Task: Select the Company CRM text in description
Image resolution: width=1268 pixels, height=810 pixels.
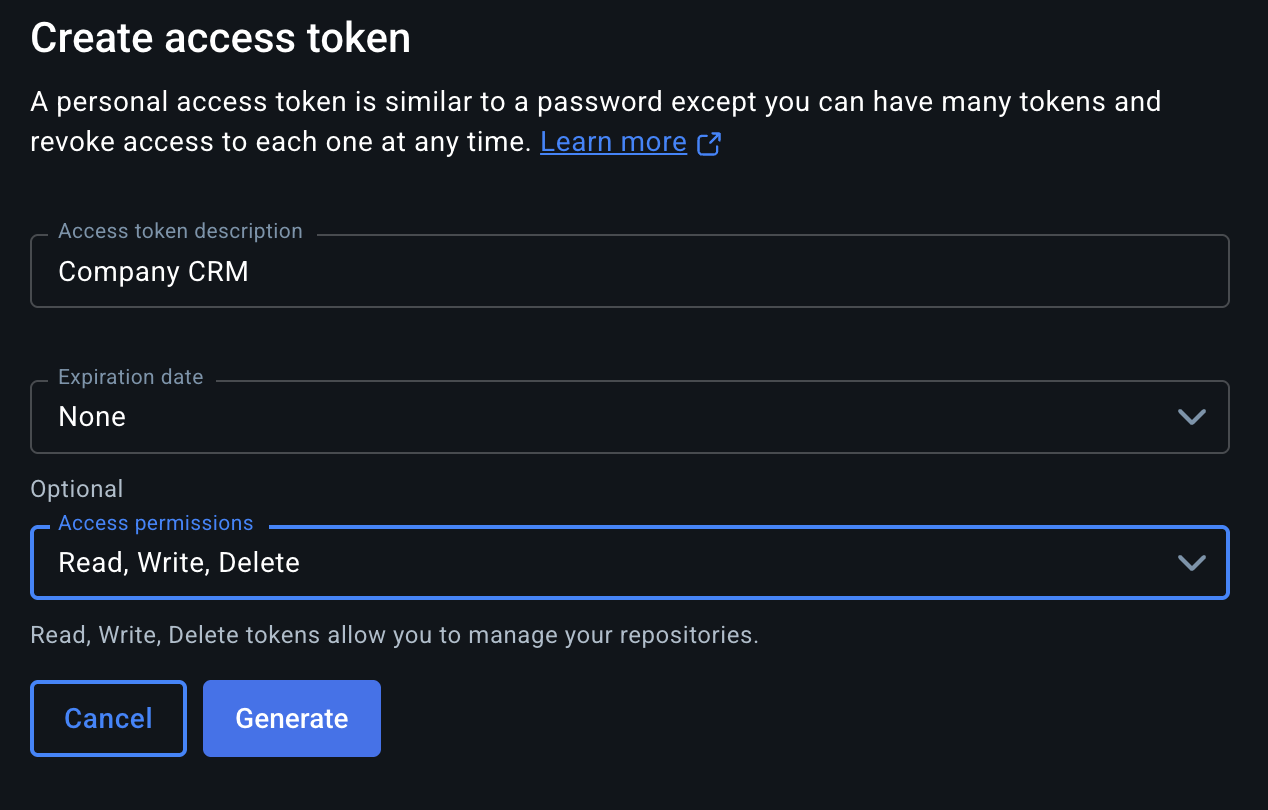Action: (153, 271)
